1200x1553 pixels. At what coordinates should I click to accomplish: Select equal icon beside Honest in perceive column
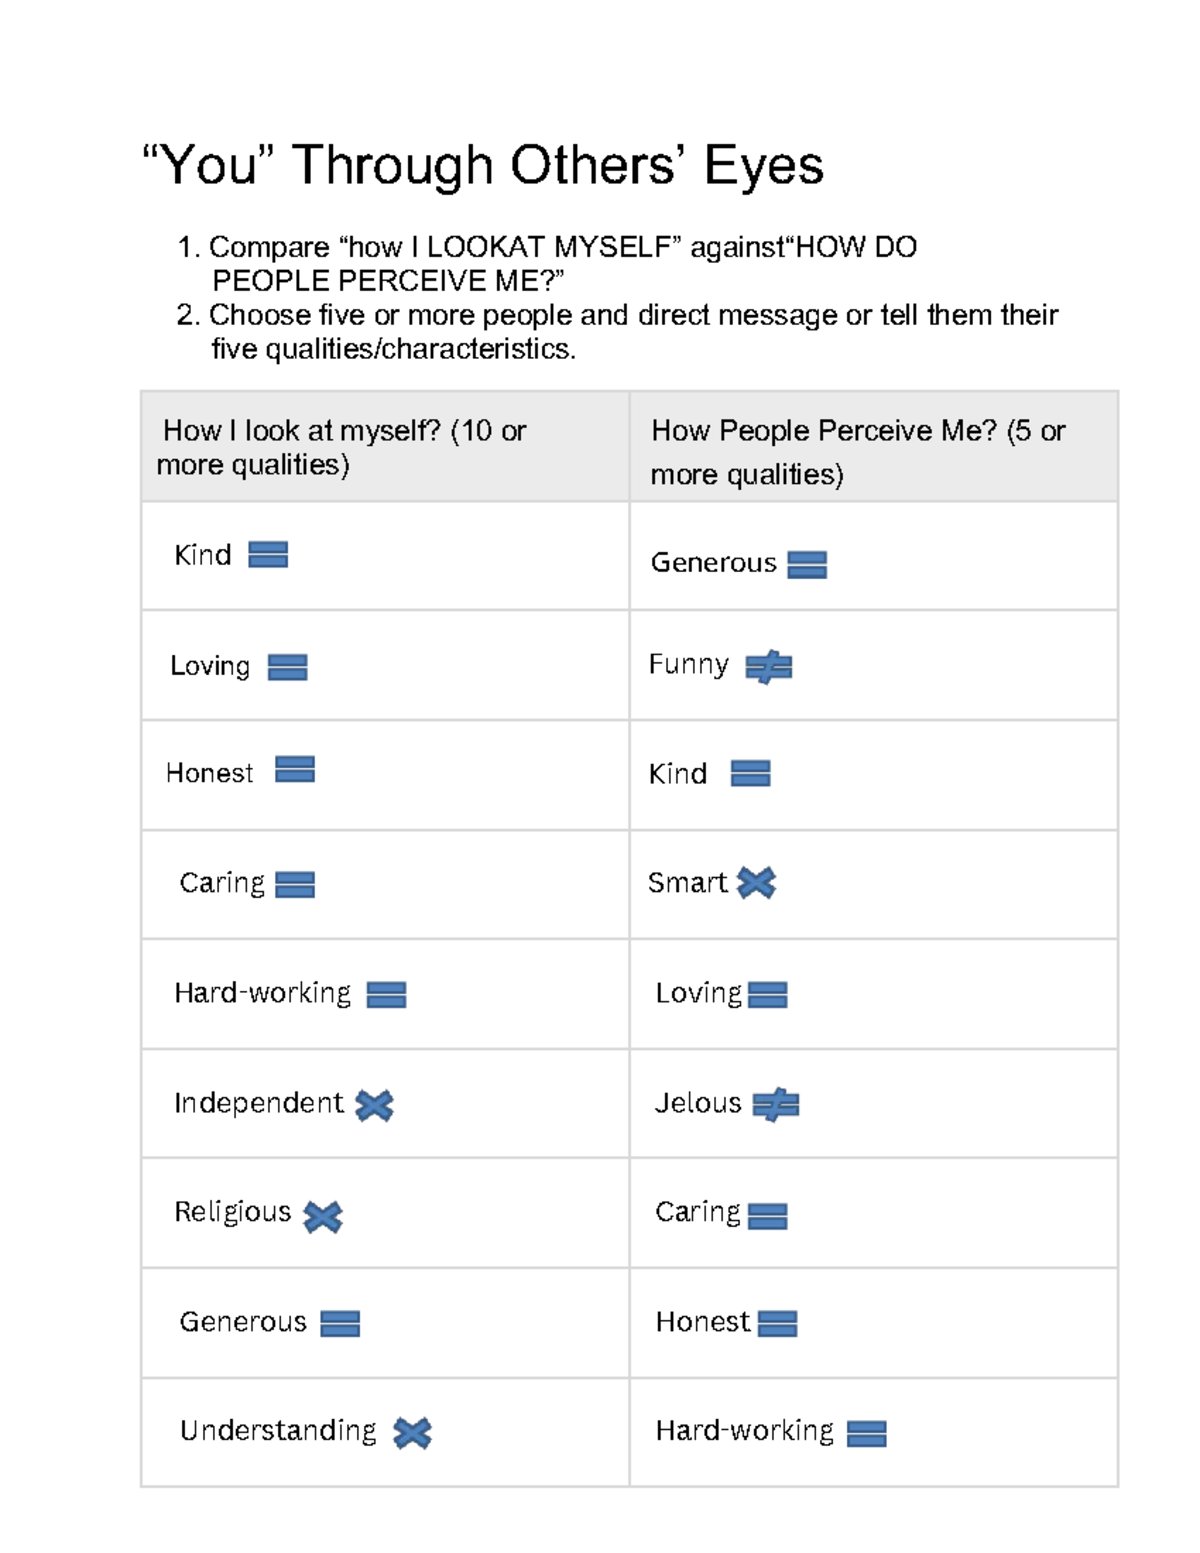click(x=777, y=1324)
